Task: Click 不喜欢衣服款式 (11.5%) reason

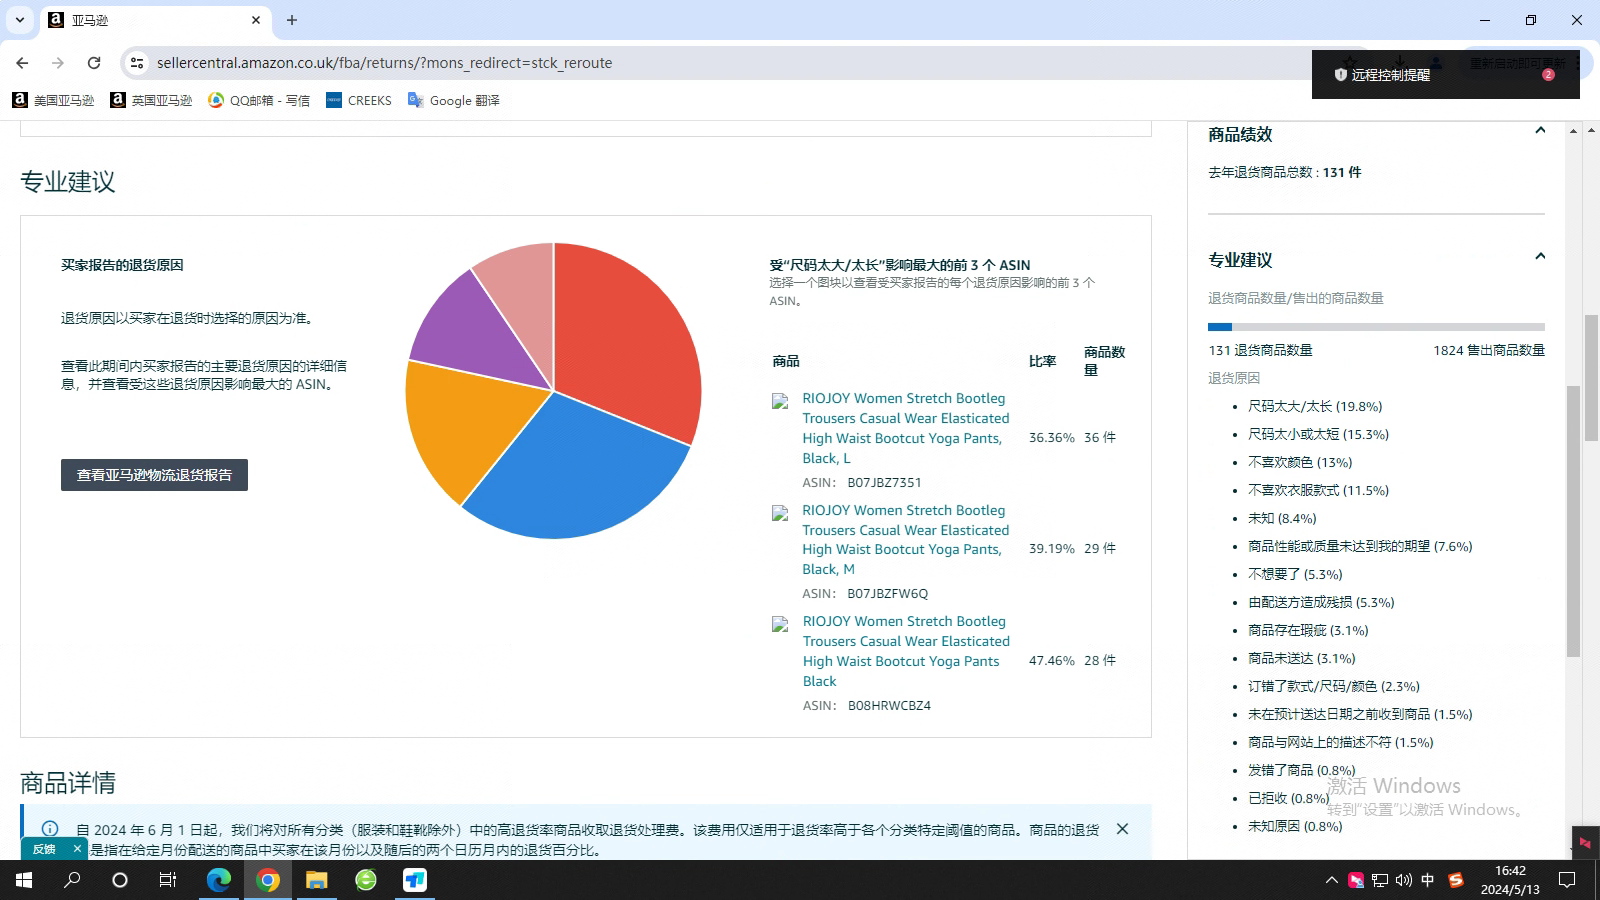Action: [1318, 491]
